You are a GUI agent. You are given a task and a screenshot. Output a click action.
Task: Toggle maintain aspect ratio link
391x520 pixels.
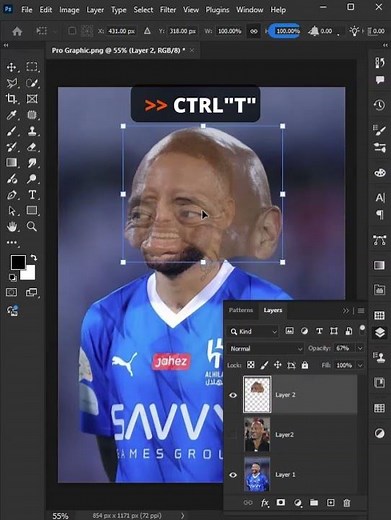point(254,31)
